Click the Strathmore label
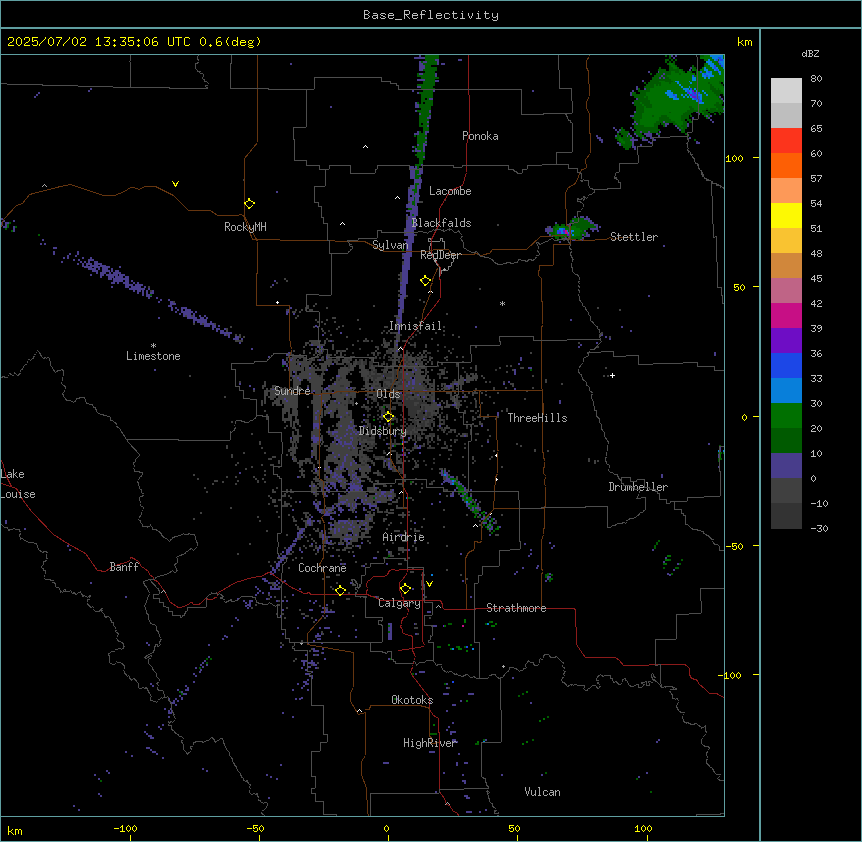Viewport: 862px width, 842px height. coord(516,608)
